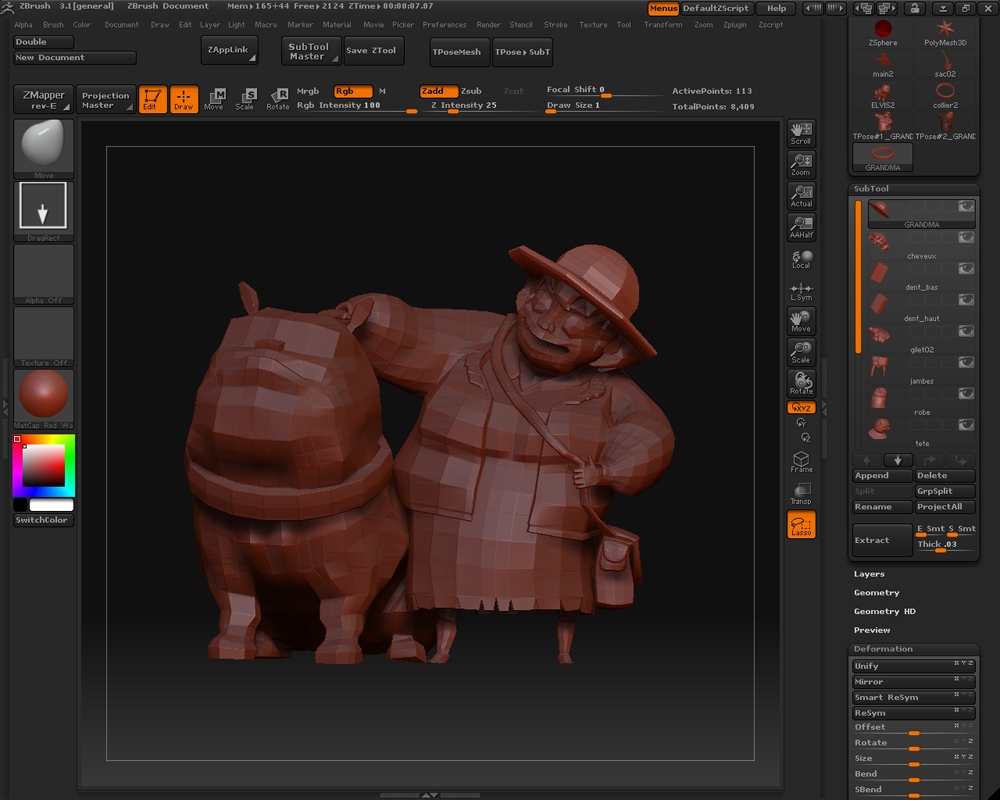Collapse the Deformation section
The width and height of the screenshot is (1000, 800).
point(883,649)
